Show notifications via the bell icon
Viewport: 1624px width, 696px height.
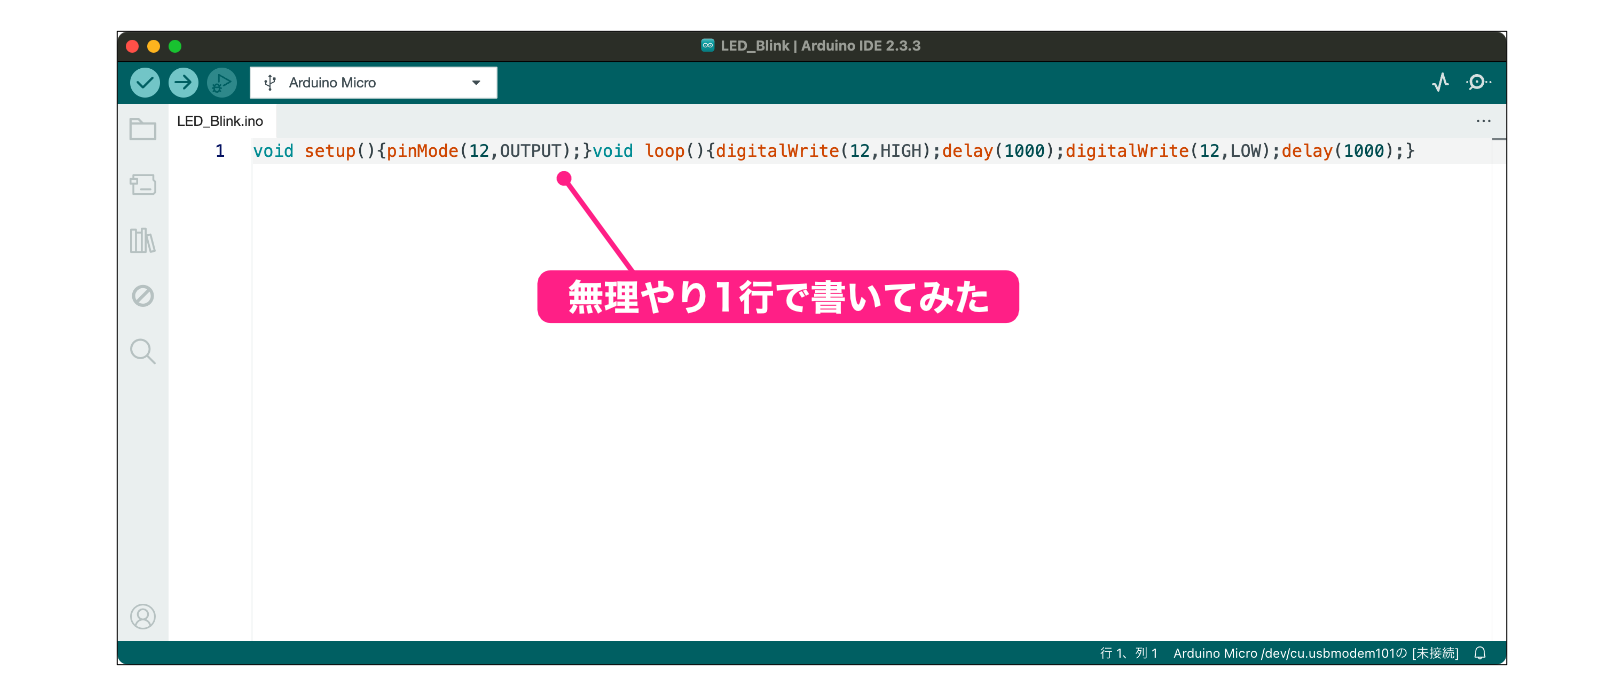(x=1480, y=653)
